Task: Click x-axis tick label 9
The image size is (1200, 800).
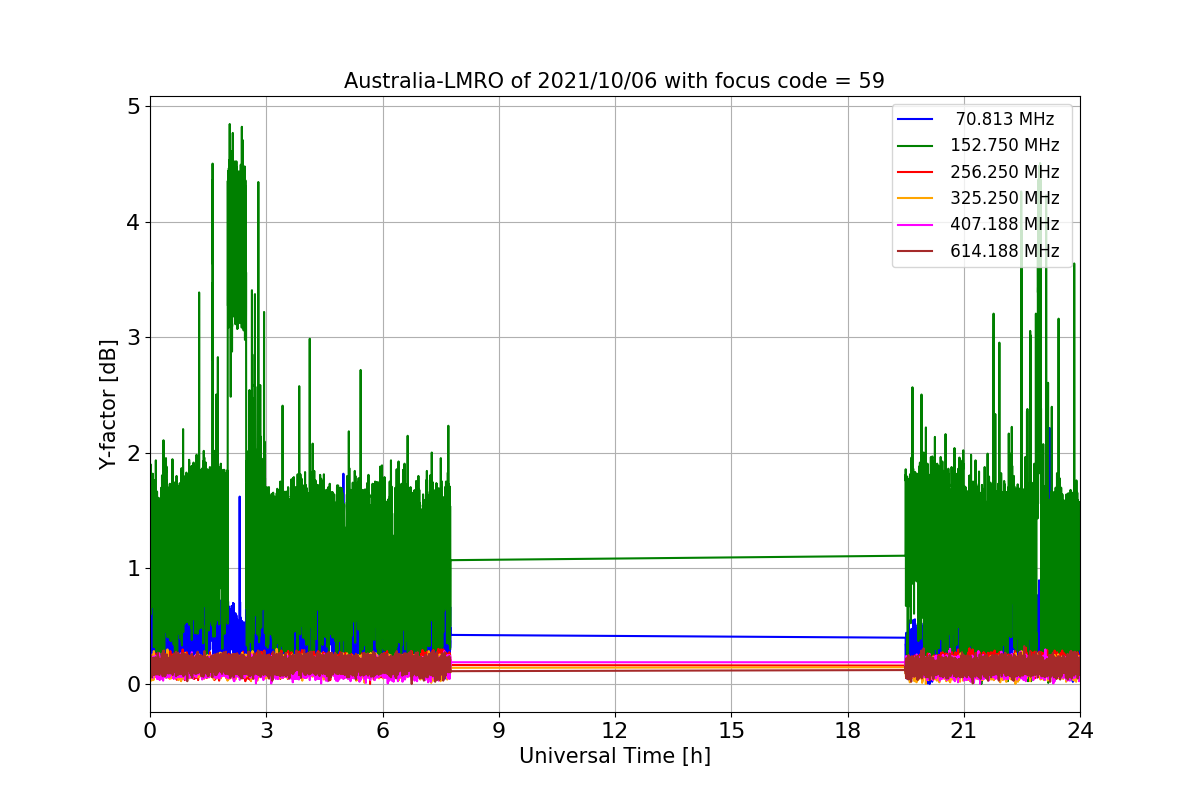Action: (498, 730)
